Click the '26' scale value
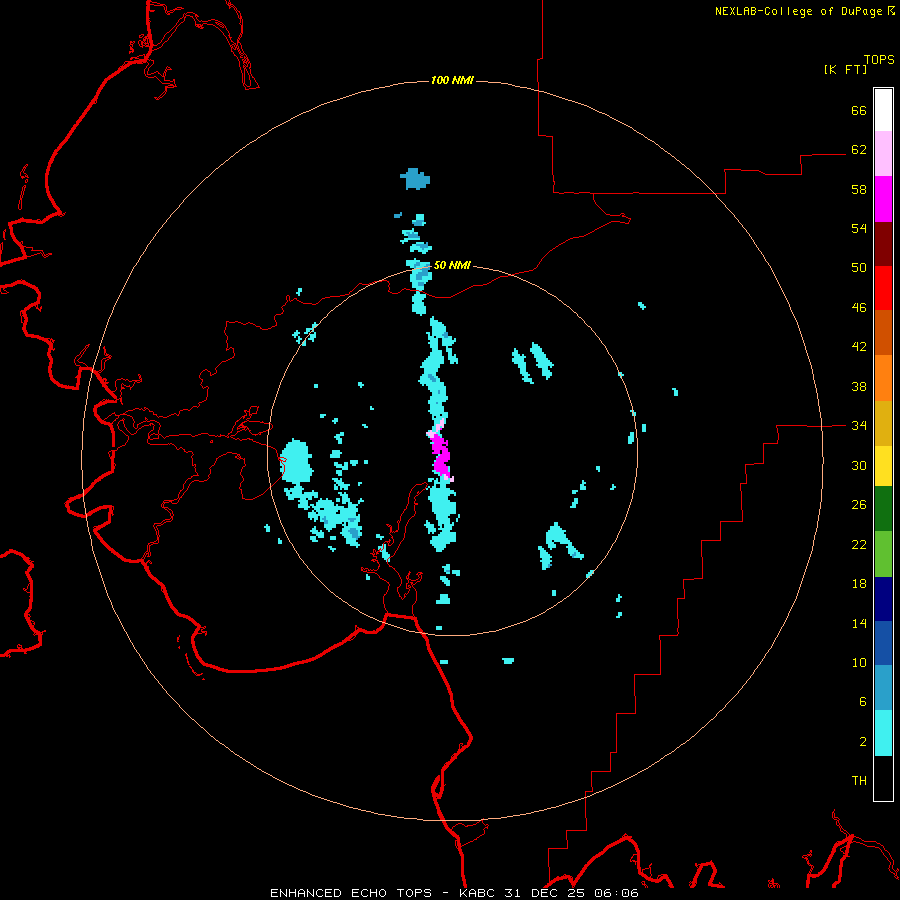 (x=859, y=505)
